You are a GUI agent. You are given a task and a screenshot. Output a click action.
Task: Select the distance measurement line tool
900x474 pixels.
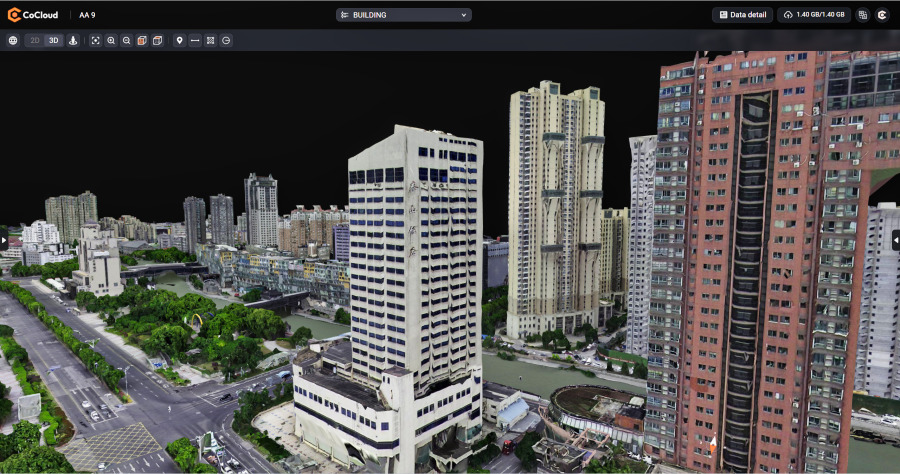pyautogui.click(x=195, y=40)
